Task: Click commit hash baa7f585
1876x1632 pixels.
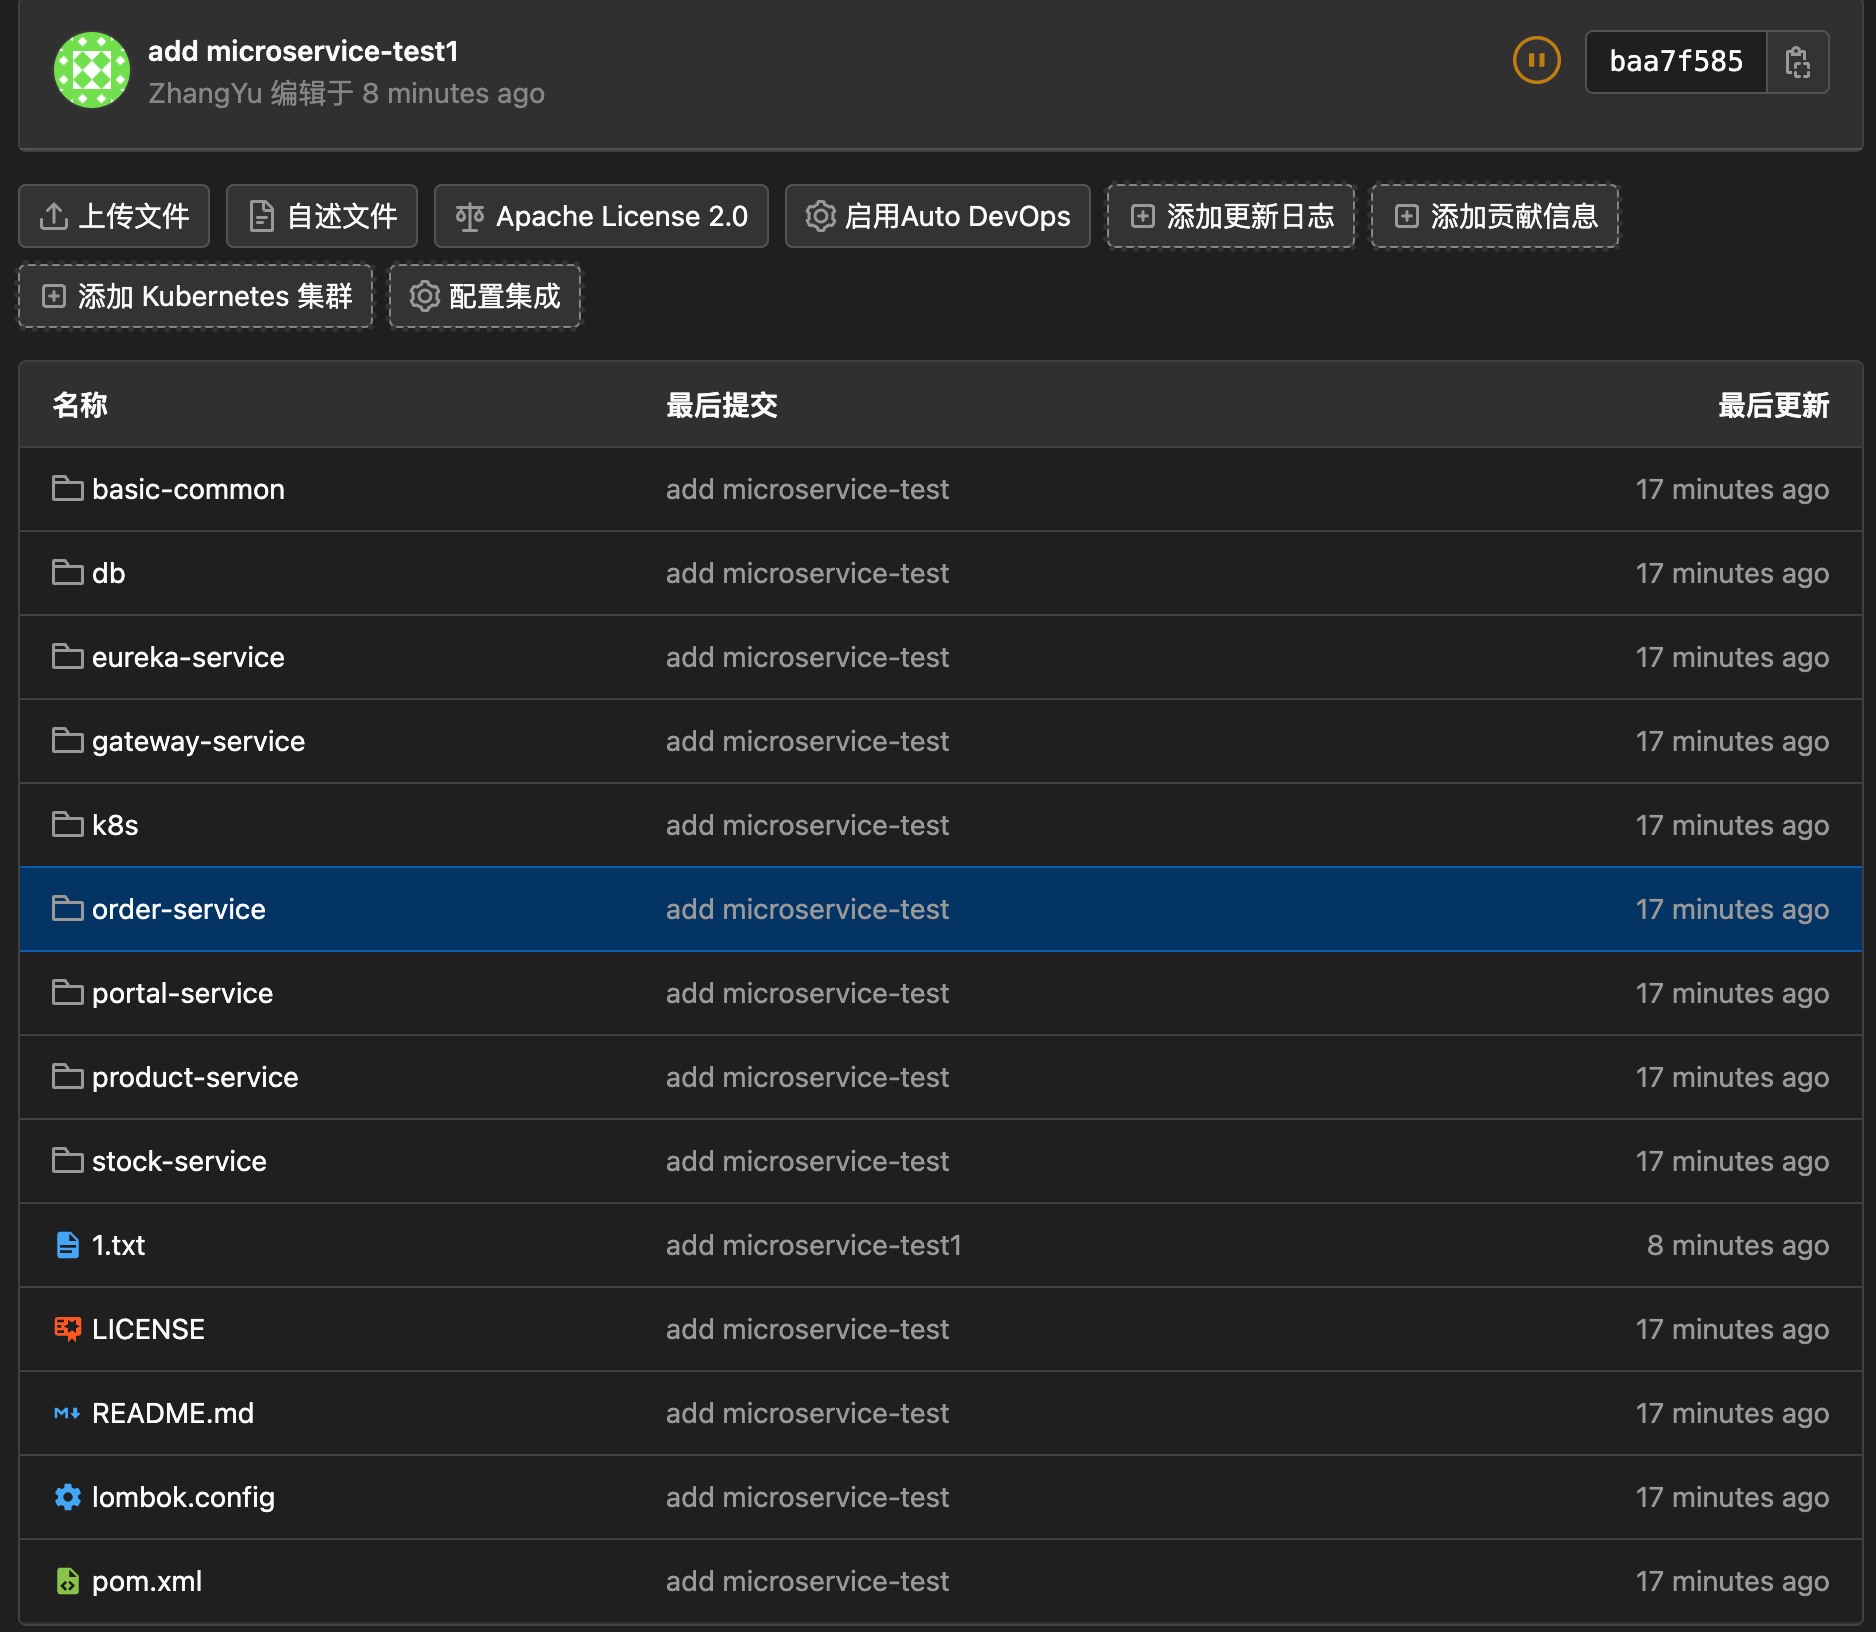Action: [x=1676, y=62]
